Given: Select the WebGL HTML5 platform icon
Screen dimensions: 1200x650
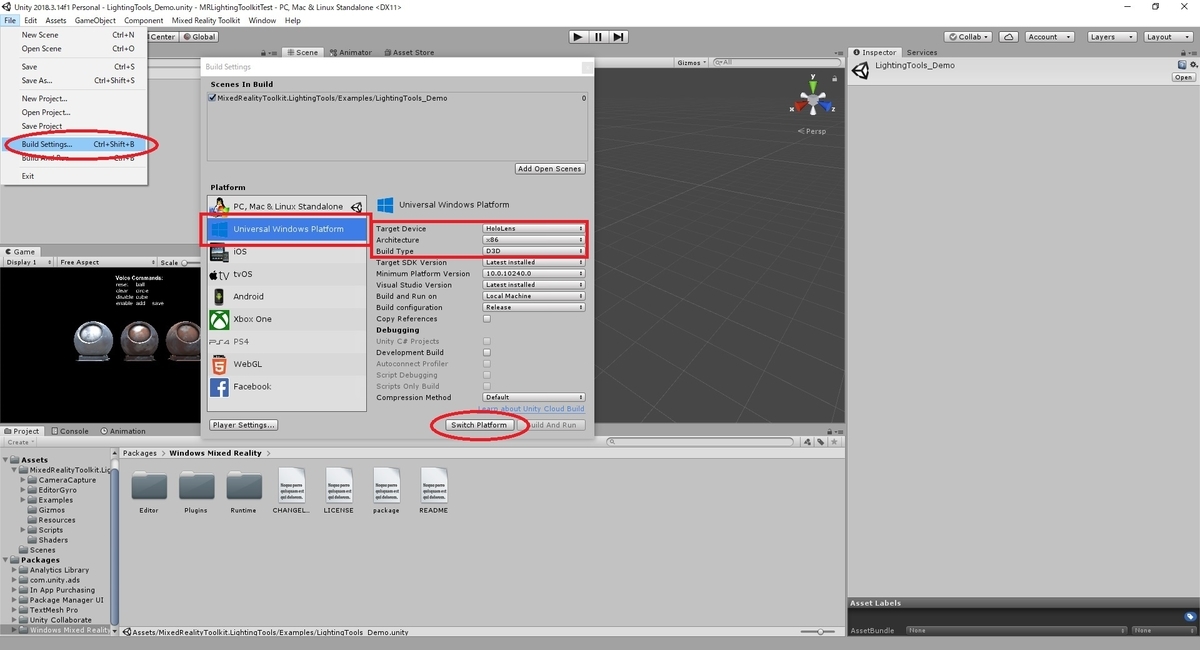Looking at the screenshot, I should tap(219, 364).
